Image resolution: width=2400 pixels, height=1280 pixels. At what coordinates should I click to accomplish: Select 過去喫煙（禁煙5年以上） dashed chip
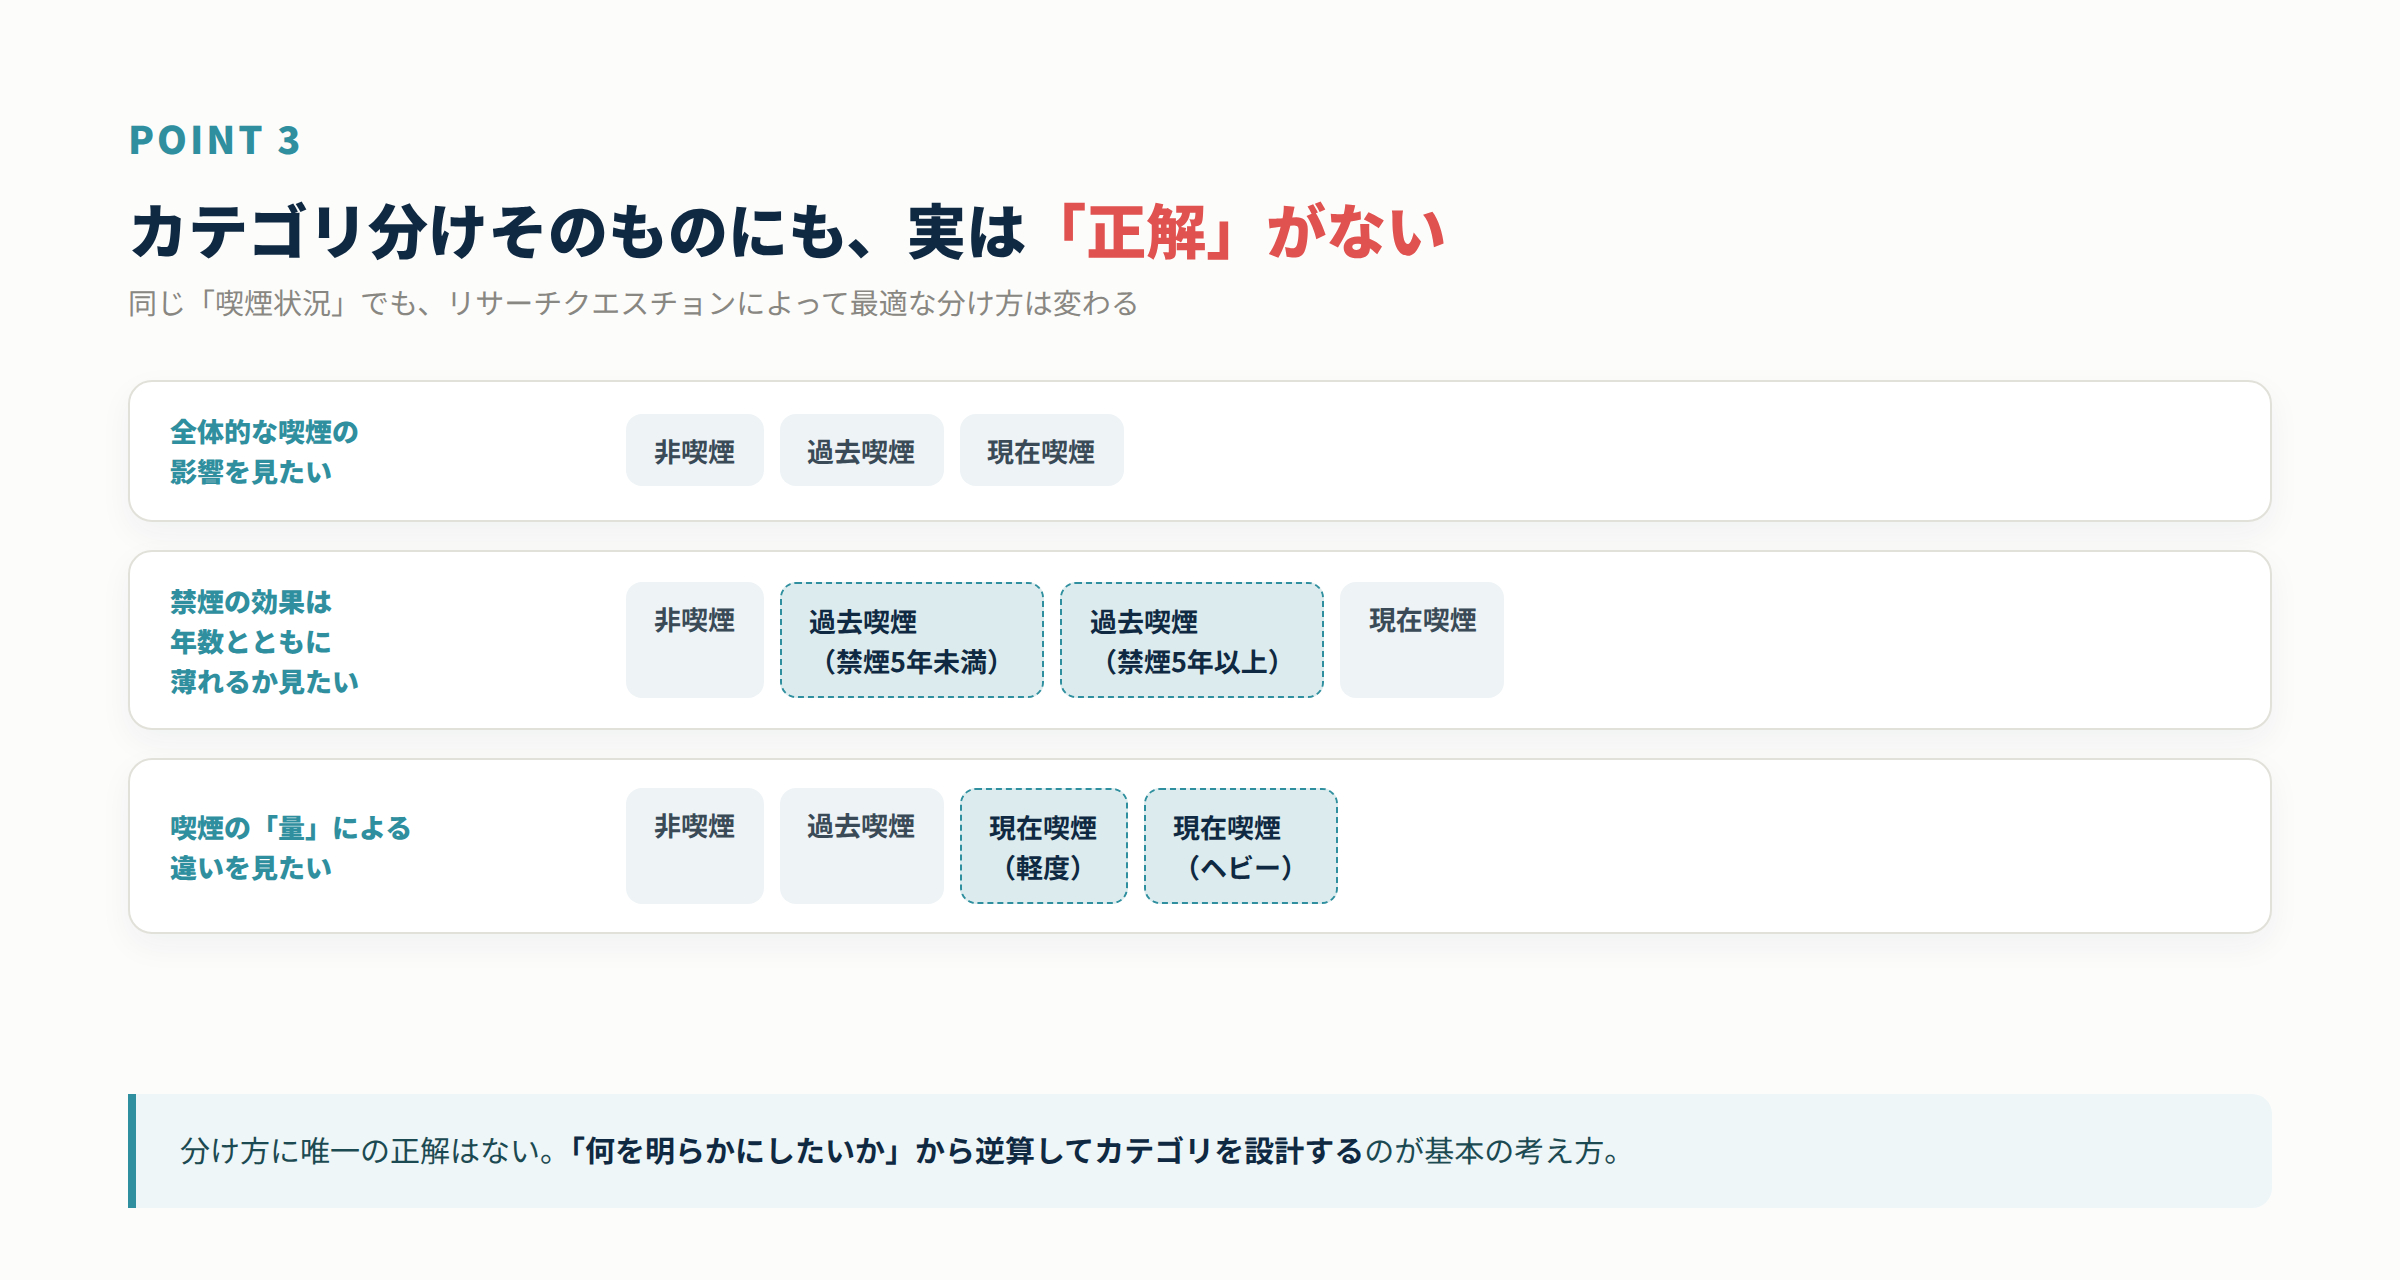point(1191,640)
